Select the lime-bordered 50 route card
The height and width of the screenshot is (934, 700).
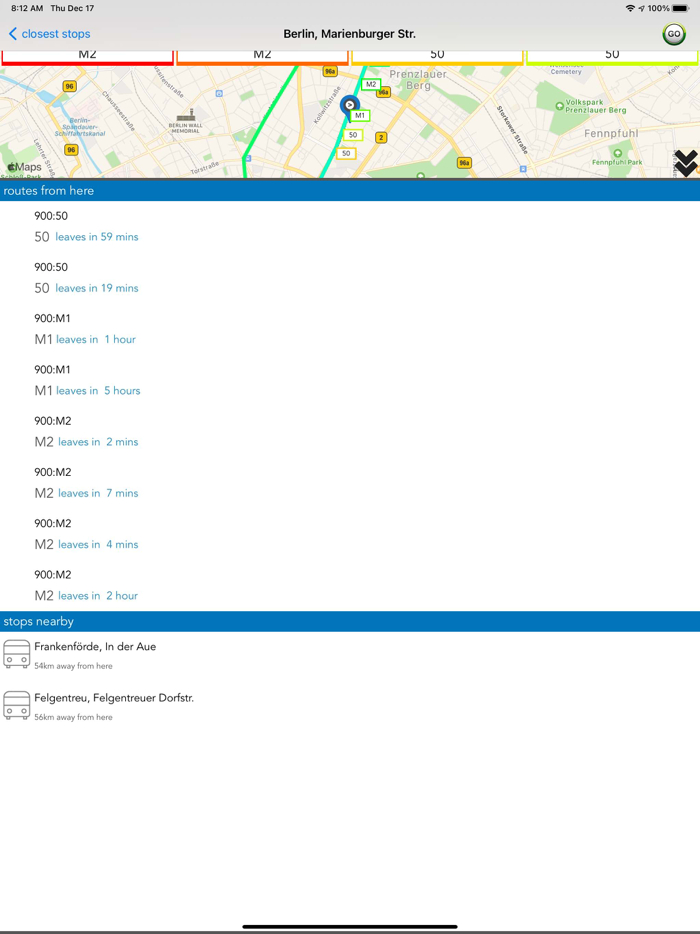pyautogui.click(x=612, y=57)
